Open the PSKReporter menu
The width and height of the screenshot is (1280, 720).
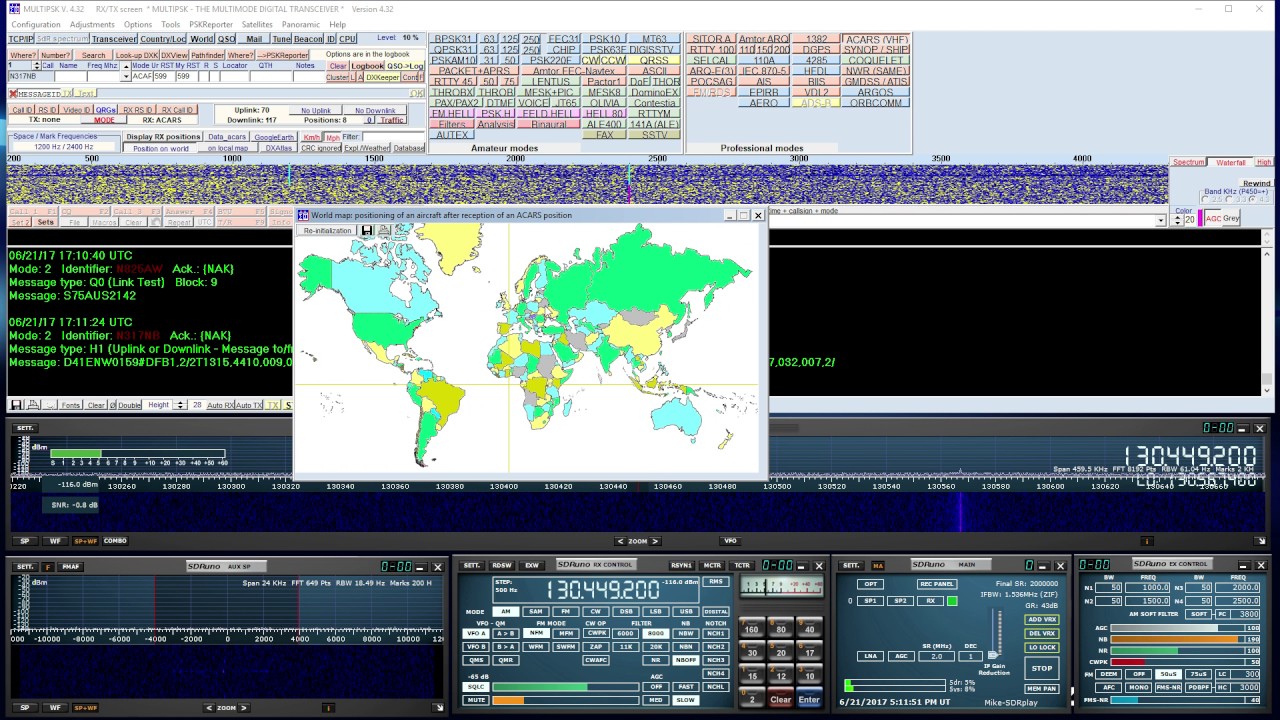point(211,24)
